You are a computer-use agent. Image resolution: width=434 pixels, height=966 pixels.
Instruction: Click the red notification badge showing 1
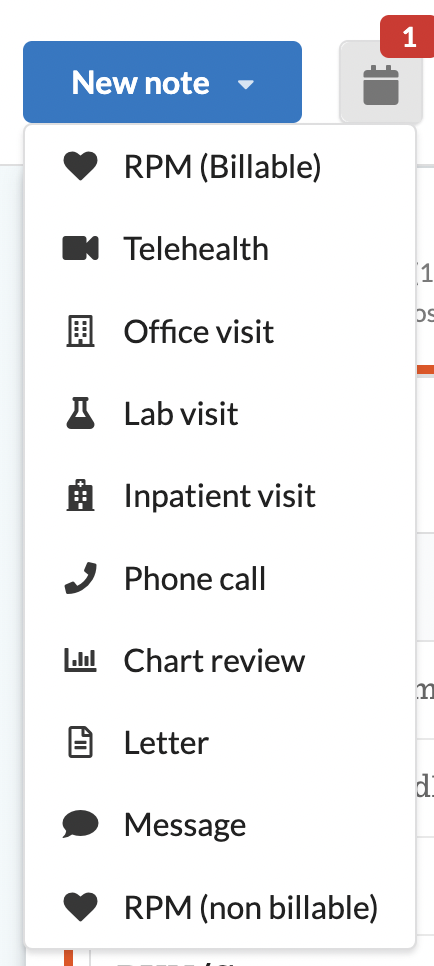tap(408, 37)
